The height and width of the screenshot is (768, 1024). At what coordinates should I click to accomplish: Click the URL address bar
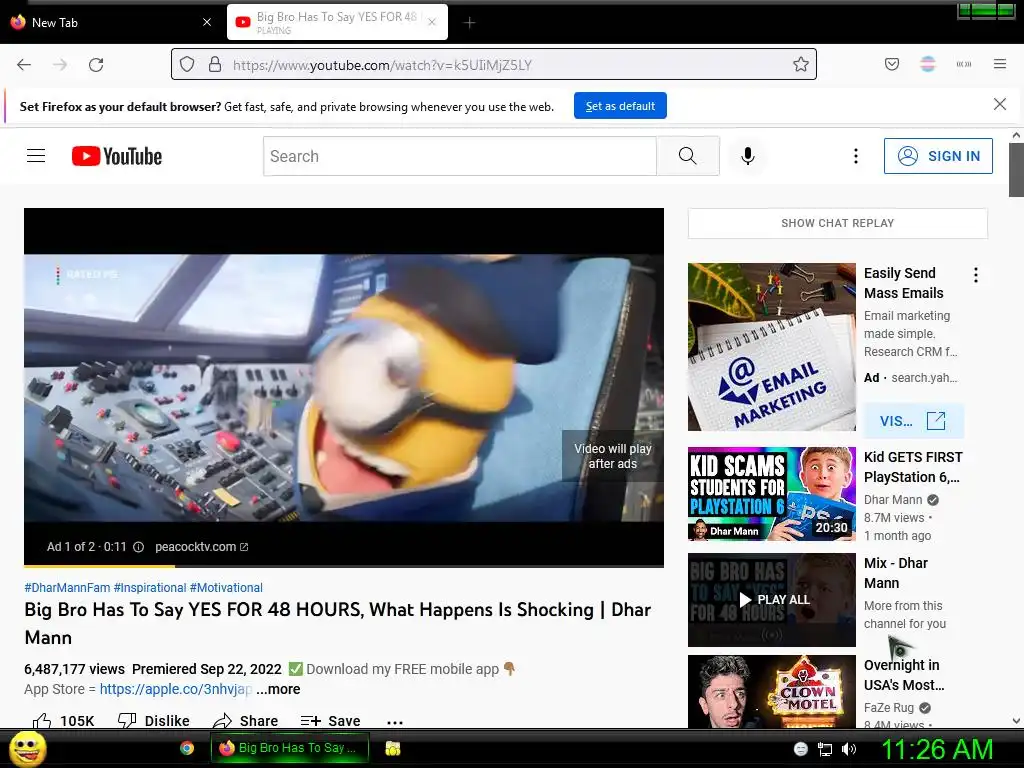coord(494,65)
